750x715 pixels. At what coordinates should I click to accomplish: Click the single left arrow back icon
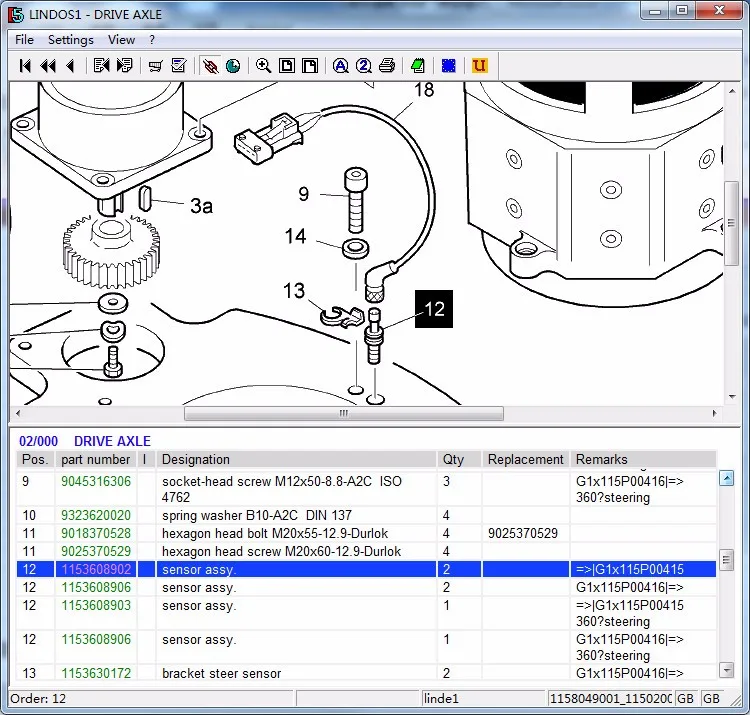(70, 66)
